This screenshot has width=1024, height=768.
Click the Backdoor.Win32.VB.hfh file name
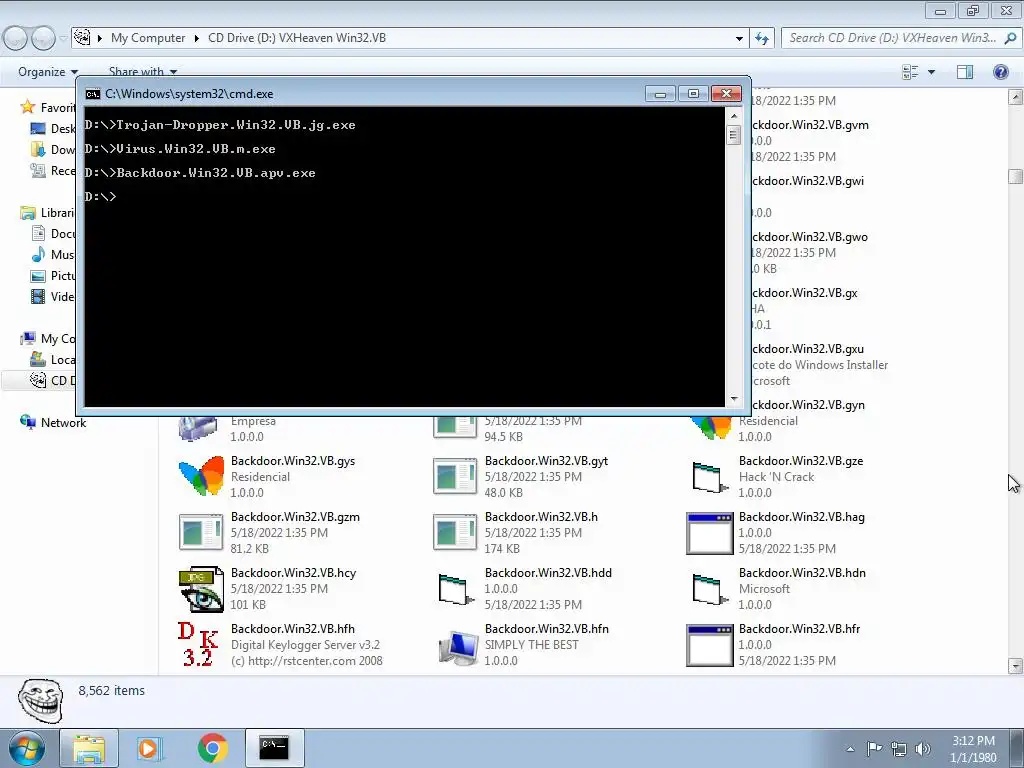(293, 629)
